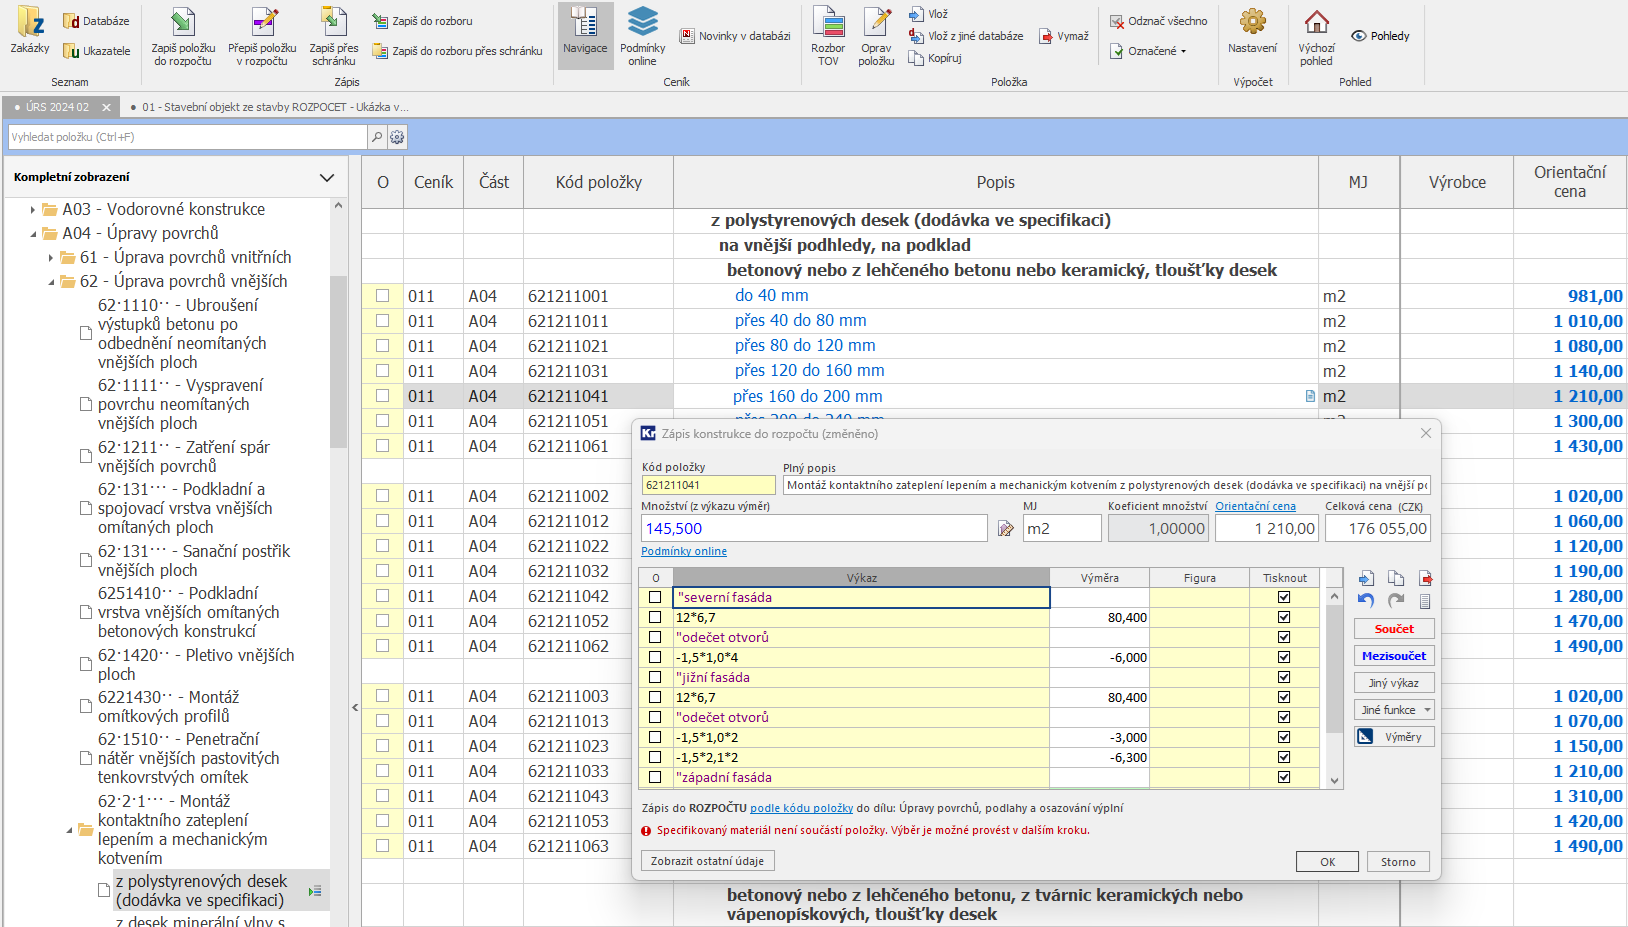Switch to the 01 - Stavební objekt tab

pyautogui.click(x=274, y=107)
